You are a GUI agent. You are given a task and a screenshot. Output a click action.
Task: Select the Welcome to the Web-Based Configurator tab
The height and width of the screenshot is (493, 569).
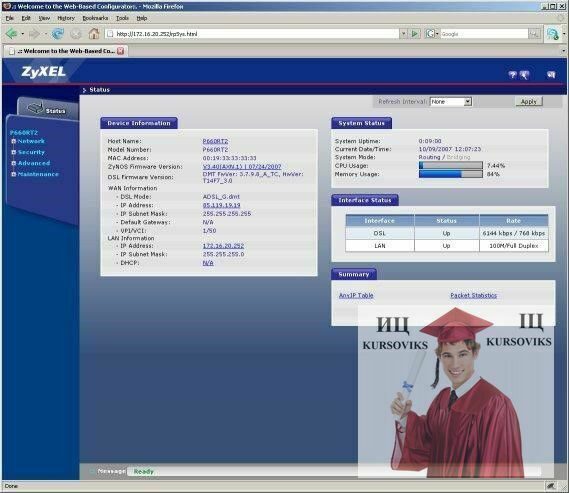65,51
